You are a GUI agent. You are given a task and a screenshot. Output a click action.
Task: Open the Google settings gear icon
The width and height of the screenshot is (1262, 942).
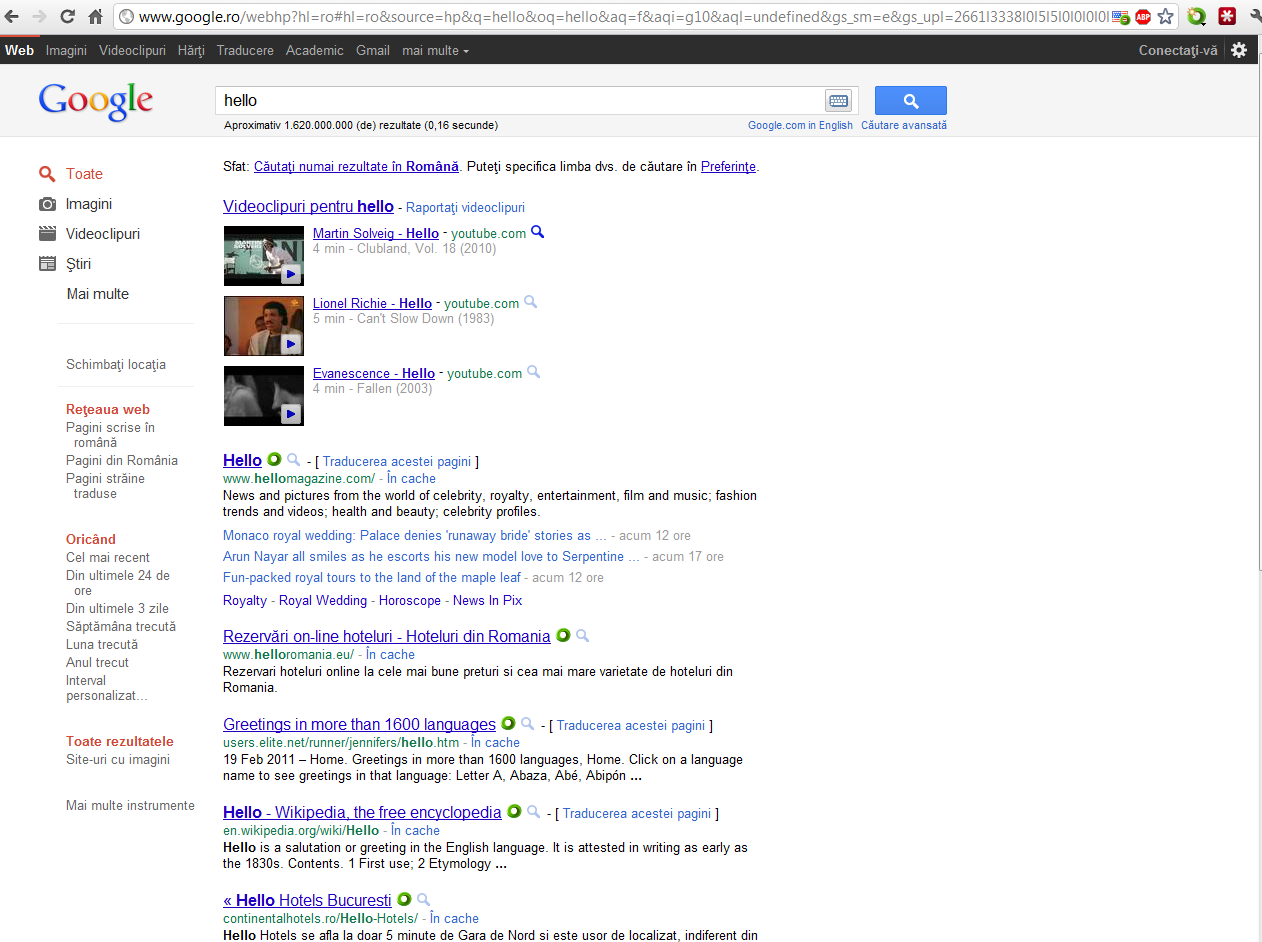(1239, 50)
